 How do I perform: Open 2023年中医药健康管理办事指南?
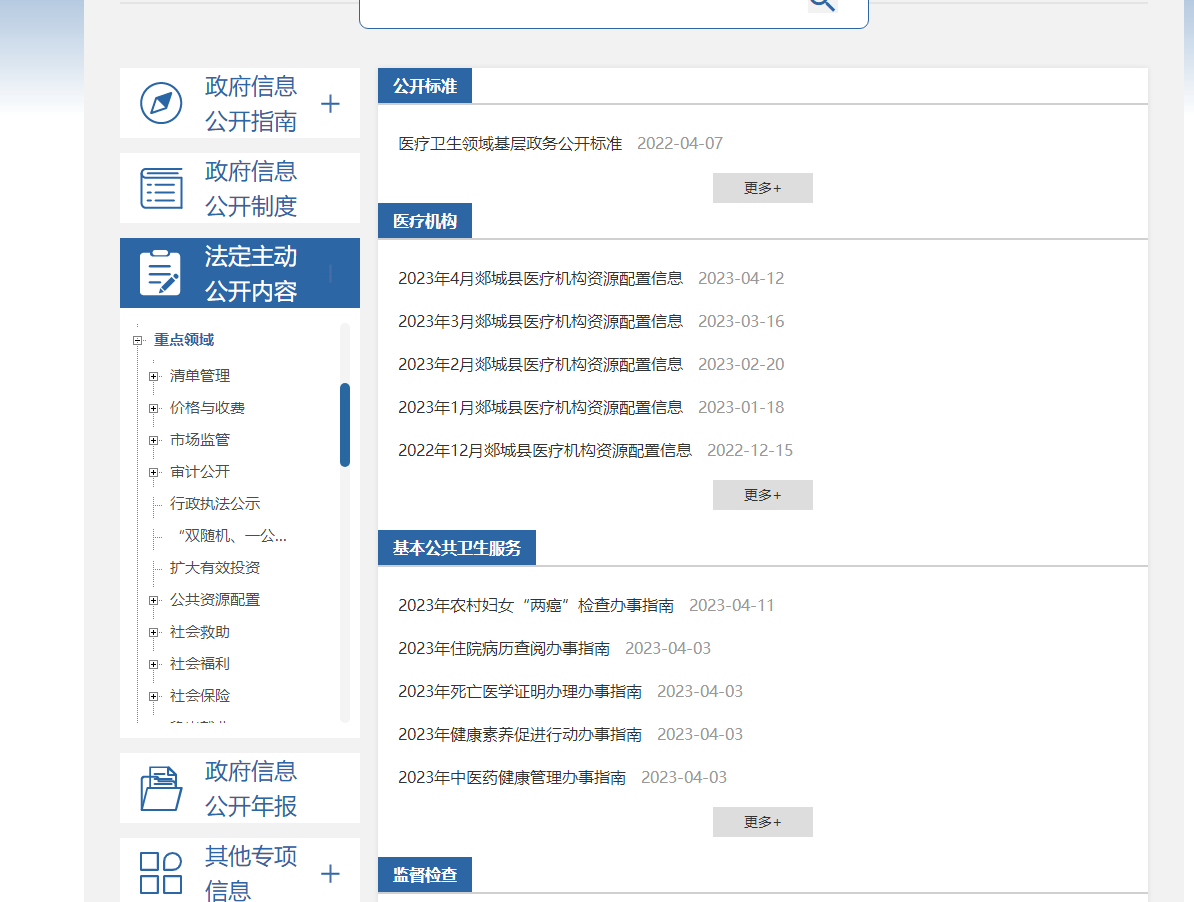[512, 777]
